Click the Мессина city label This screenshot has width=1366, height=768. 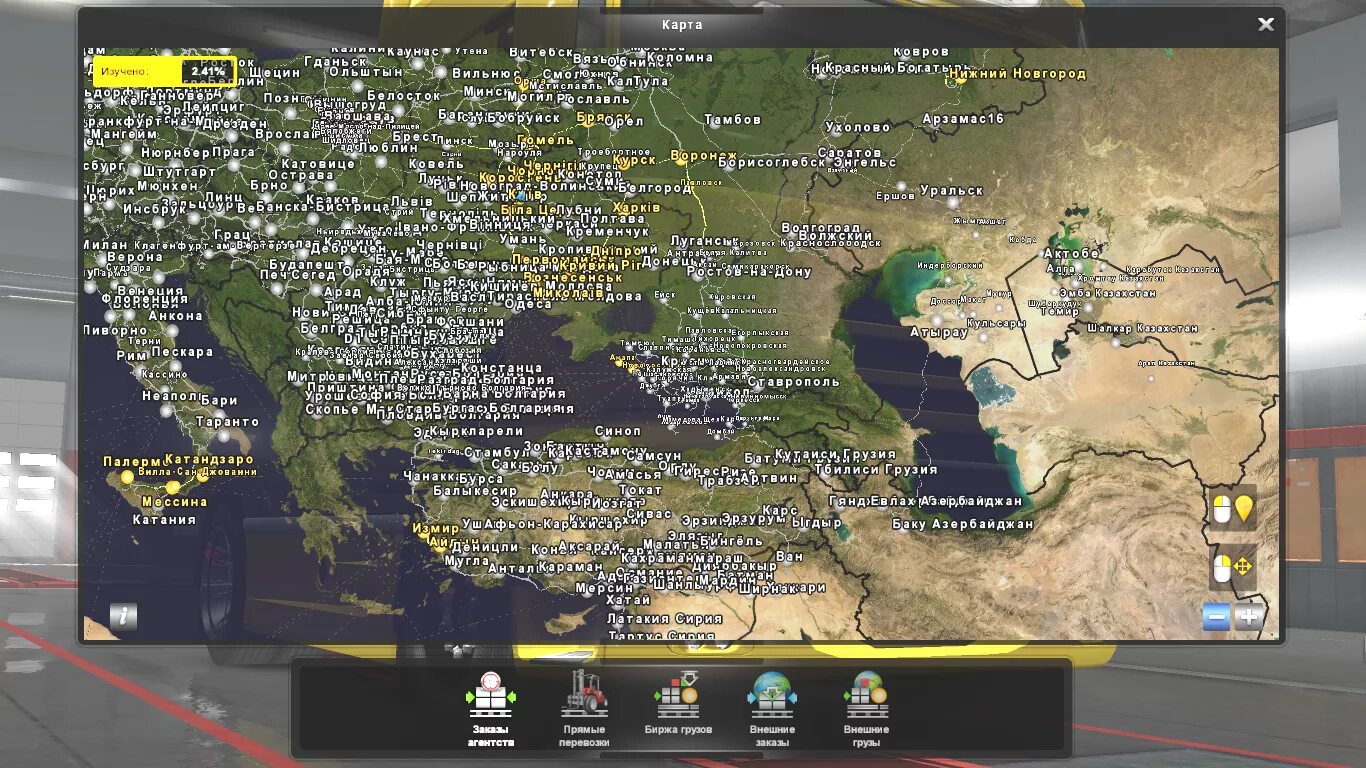174,501
